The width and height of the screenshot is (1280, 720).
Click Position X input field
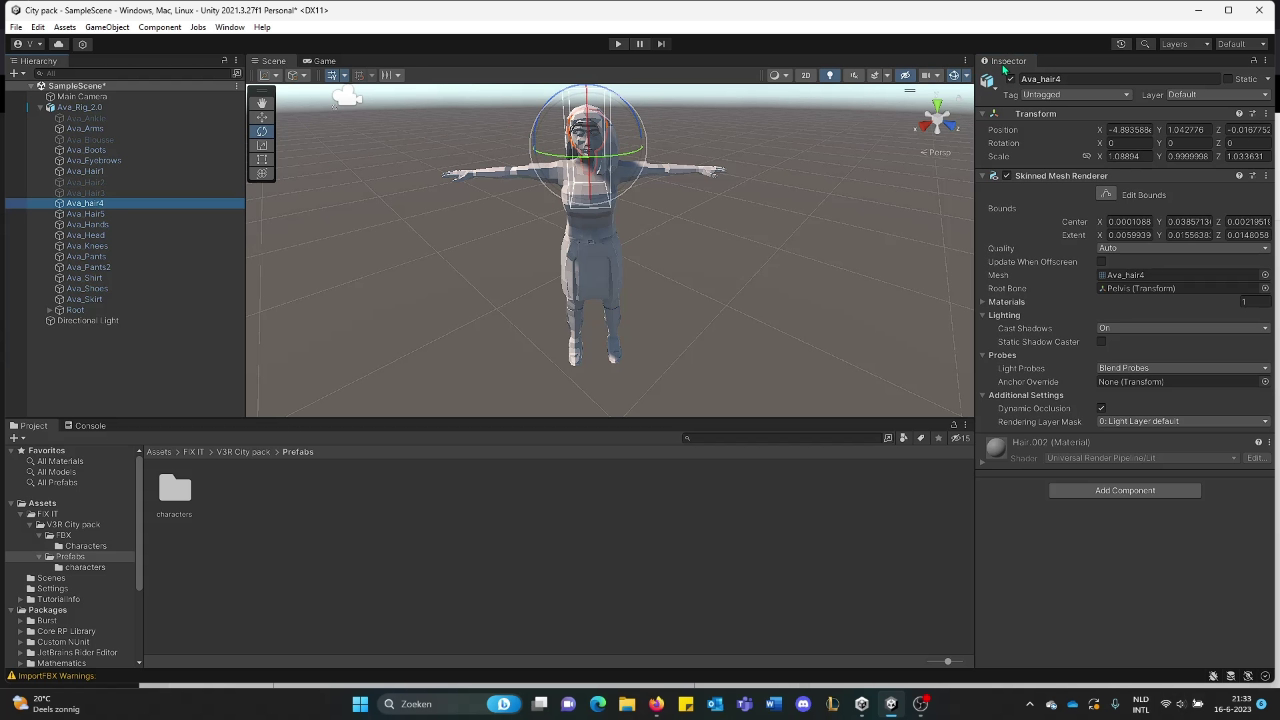click(1130, 130)
